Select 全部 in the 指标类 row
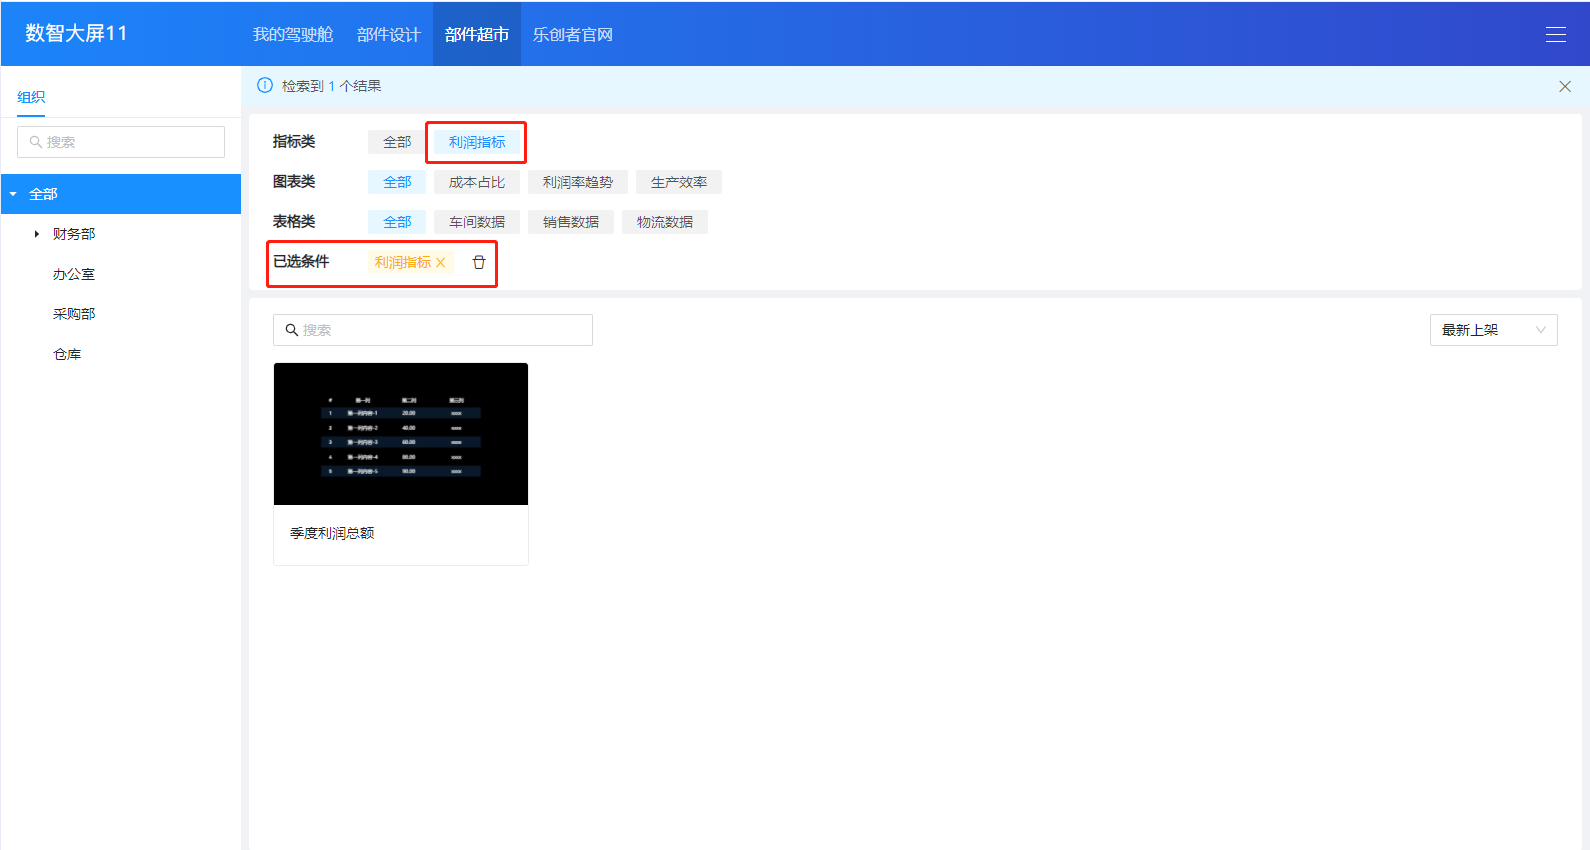1590x850 pixels. pyautogui.click(x=397, y=142)
